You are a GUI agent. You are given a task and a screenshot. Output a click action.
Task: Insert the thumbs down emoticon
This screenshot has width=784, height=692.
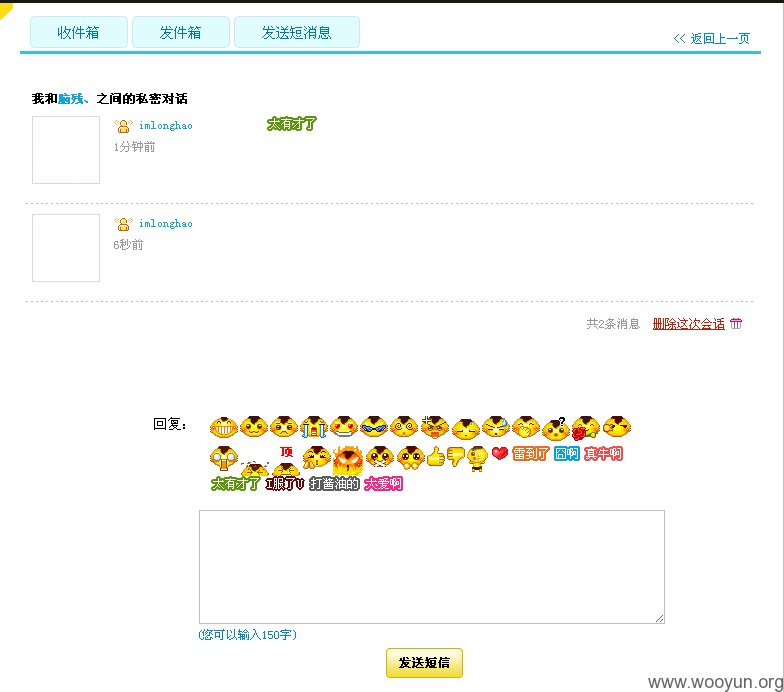point(456,456)
